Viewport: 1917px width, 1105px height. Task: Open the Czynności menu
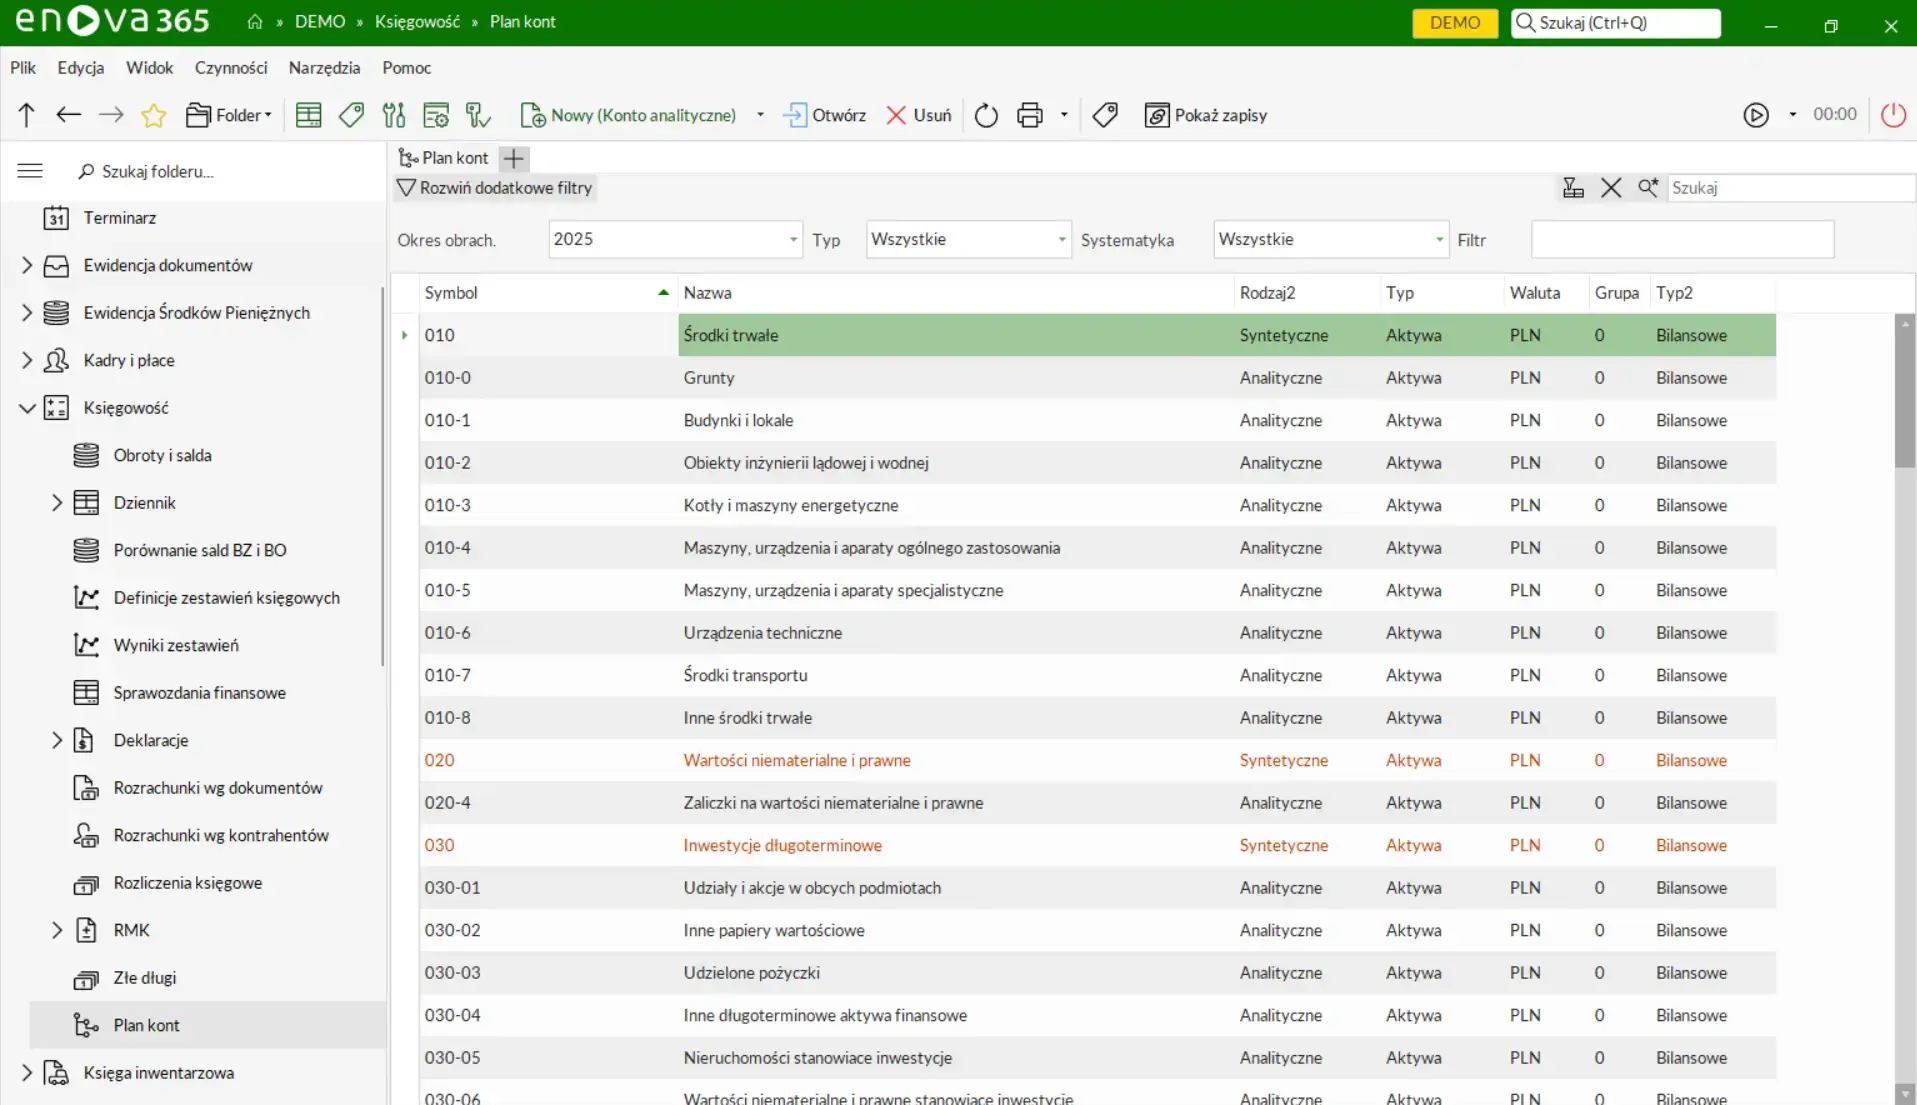click(x=231, y=68)
